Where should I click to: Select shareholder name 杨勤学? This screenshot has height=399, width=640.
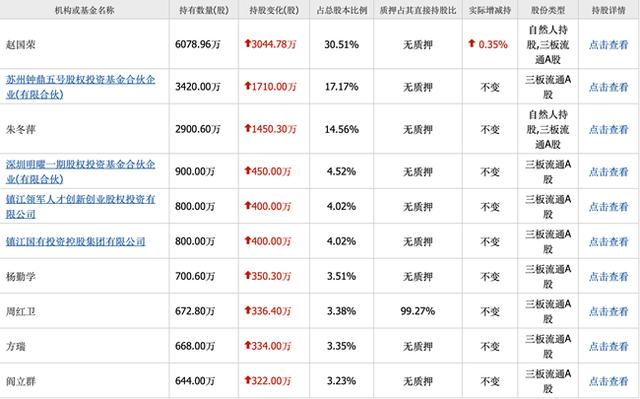tap(21, 277)
